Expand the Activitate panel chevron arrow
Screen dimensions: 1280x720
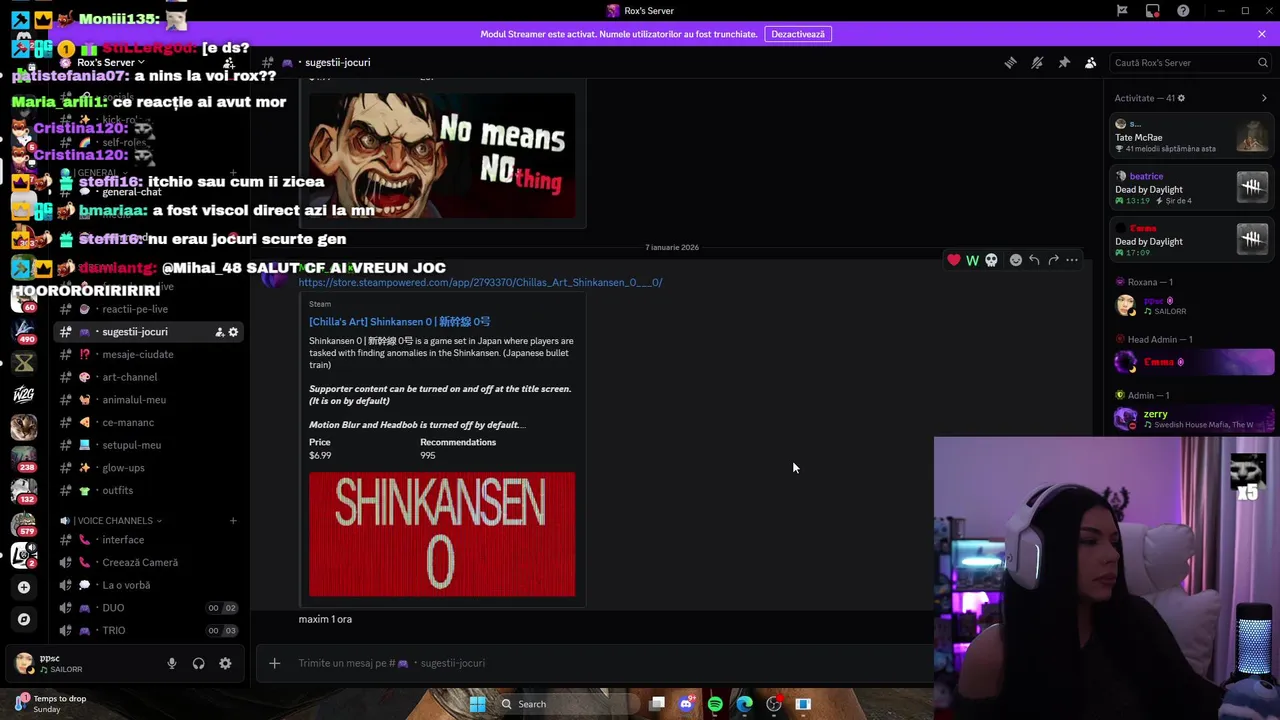(1264, 98)
